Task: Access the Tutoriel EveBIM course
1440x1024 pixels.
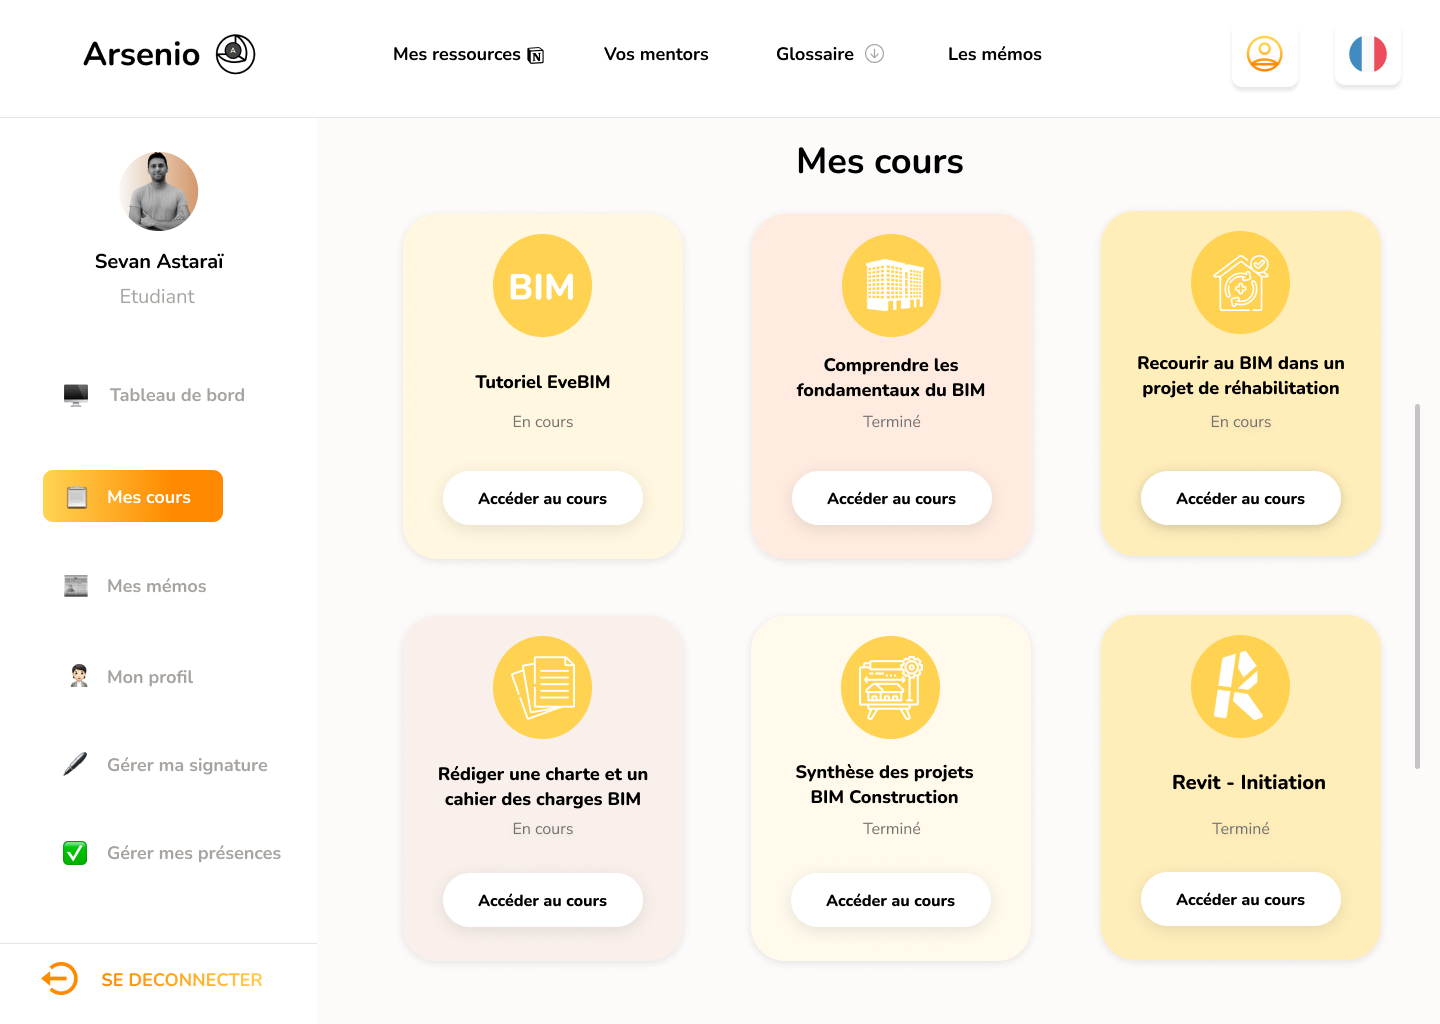Action: (543, 498)
